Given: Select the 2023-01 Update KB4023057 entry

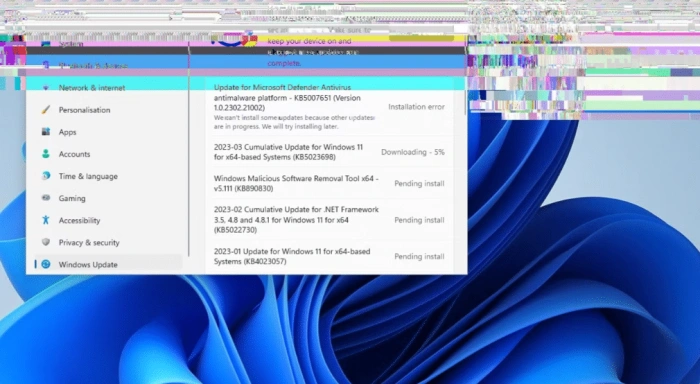Looking at the screenshot, I should [329, 256].
